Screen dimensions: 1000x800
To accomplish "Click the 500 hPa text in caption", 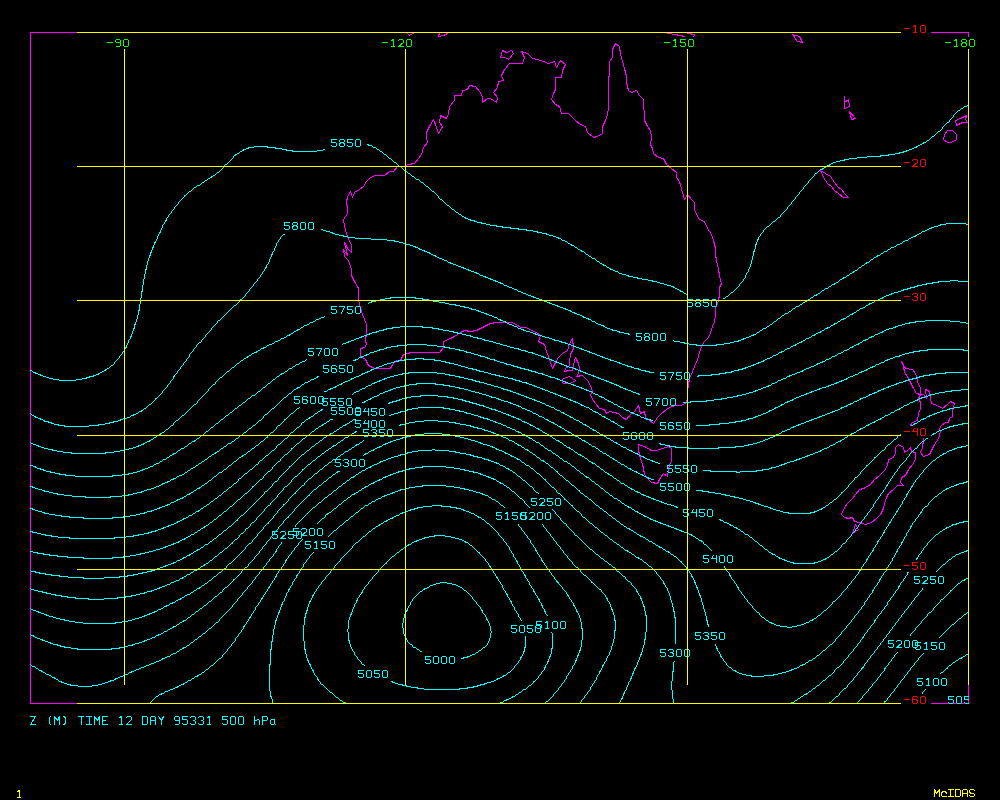I will pos(250,721).
